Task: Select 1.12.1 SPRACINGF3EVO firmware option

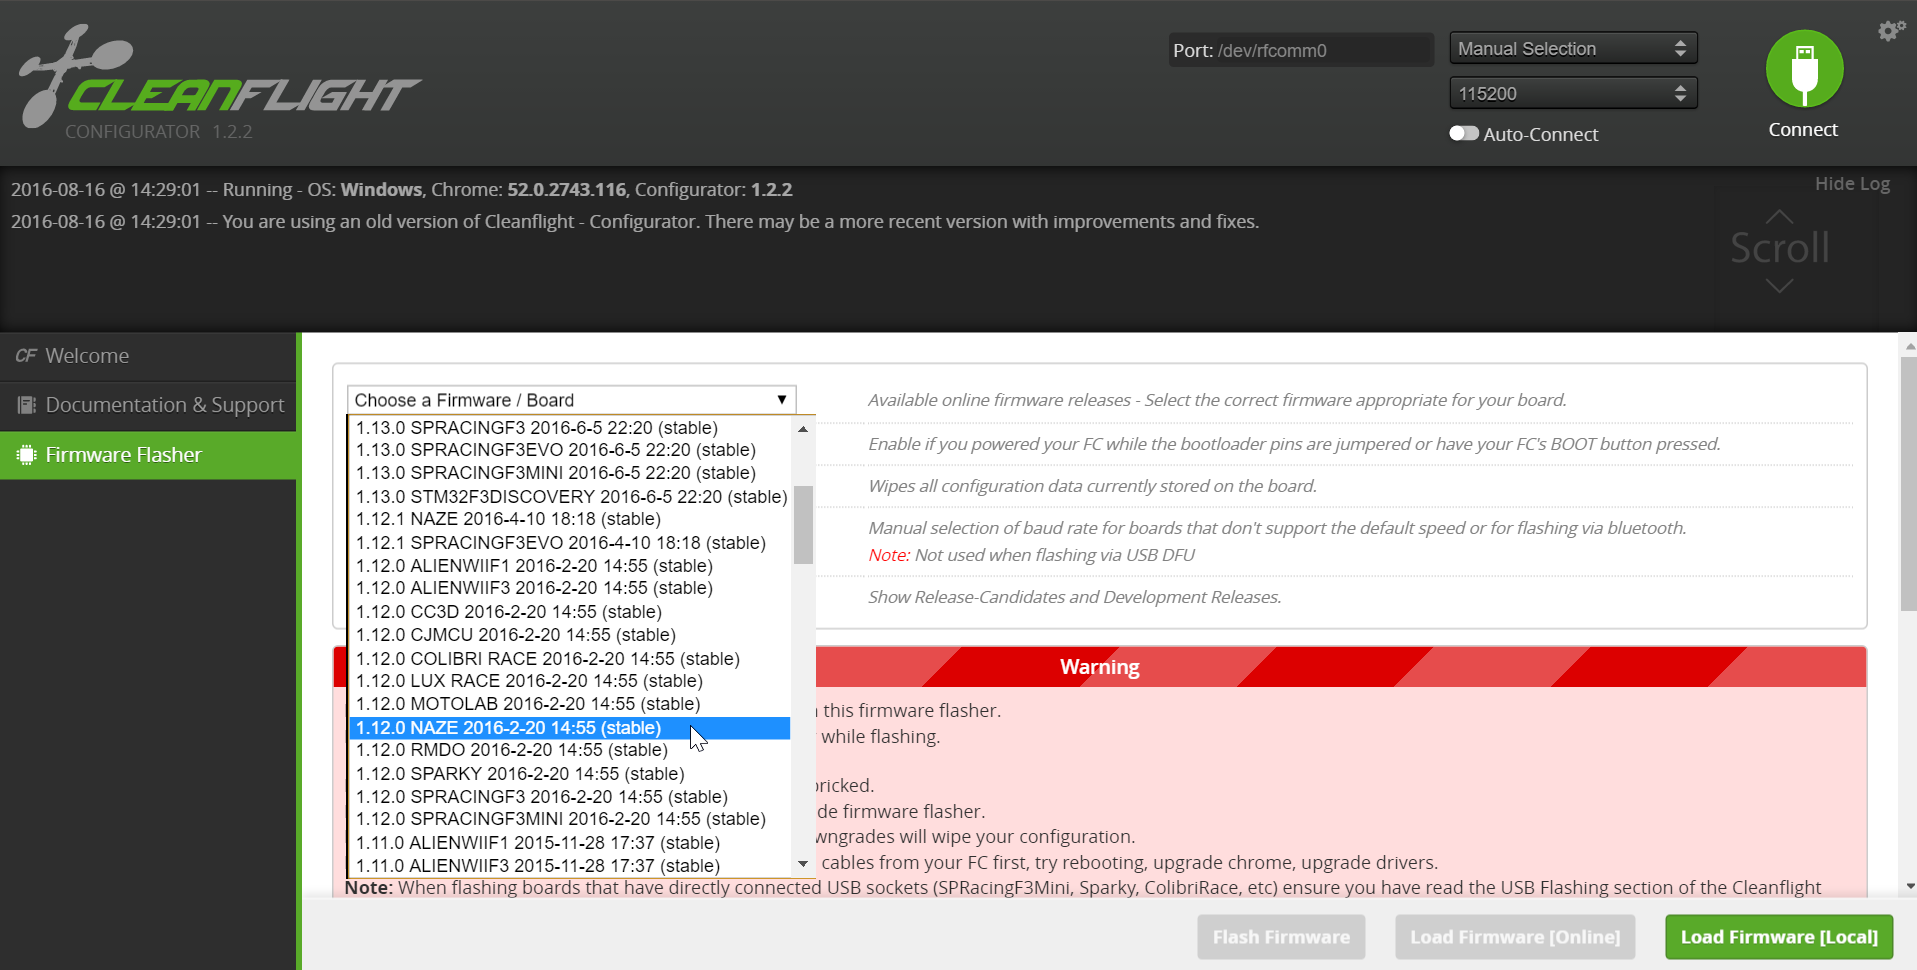Action: click(x=569, y=543)
